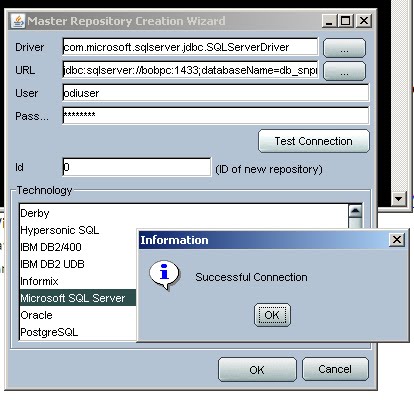Select Oracle in the Technology list

(x=78, y=315)
